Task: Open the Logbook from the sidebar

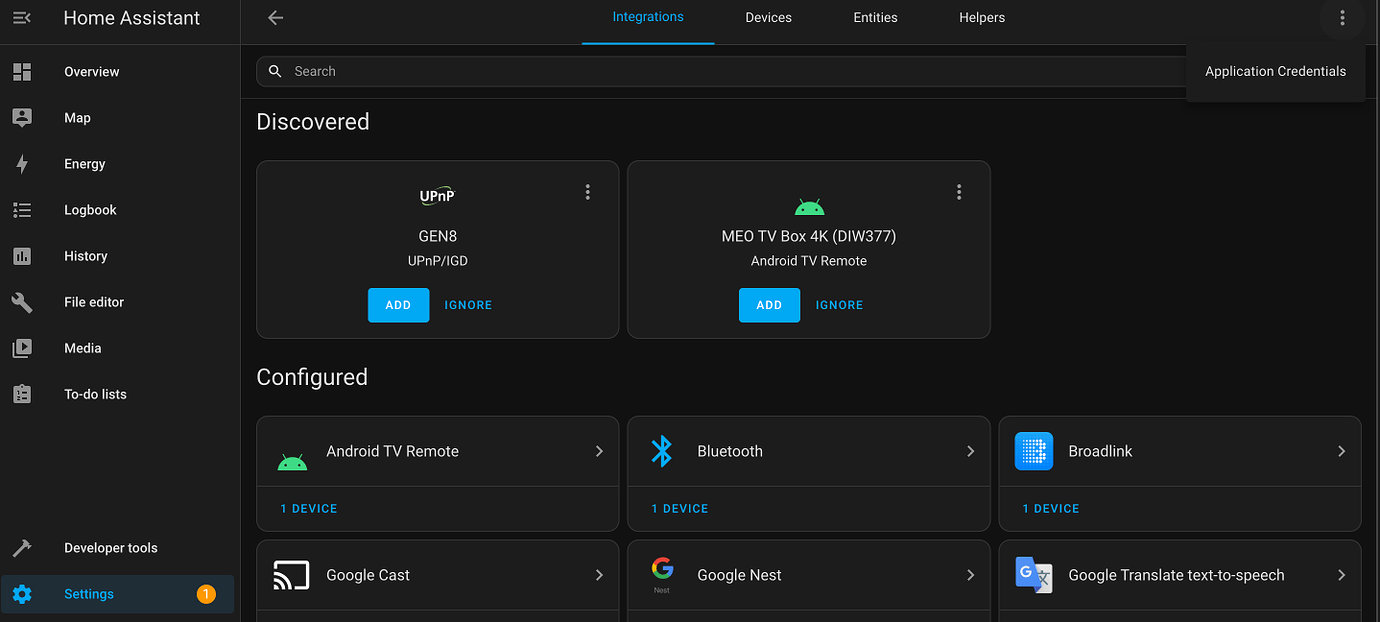Action: (90, 209)
